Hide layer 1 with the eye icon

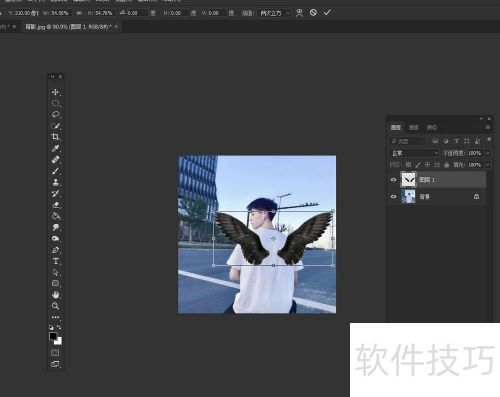coord(393,180)
